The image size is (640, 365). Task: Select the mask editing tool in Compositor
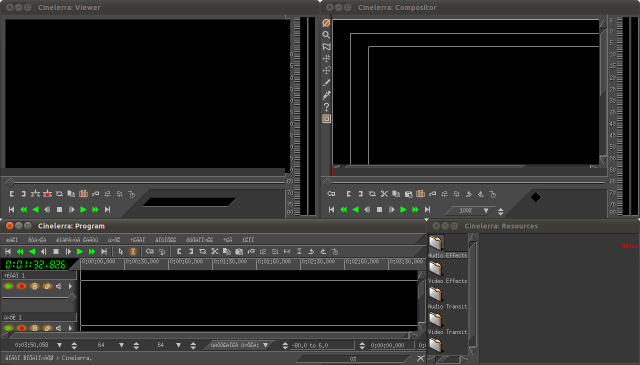[326, 47]
